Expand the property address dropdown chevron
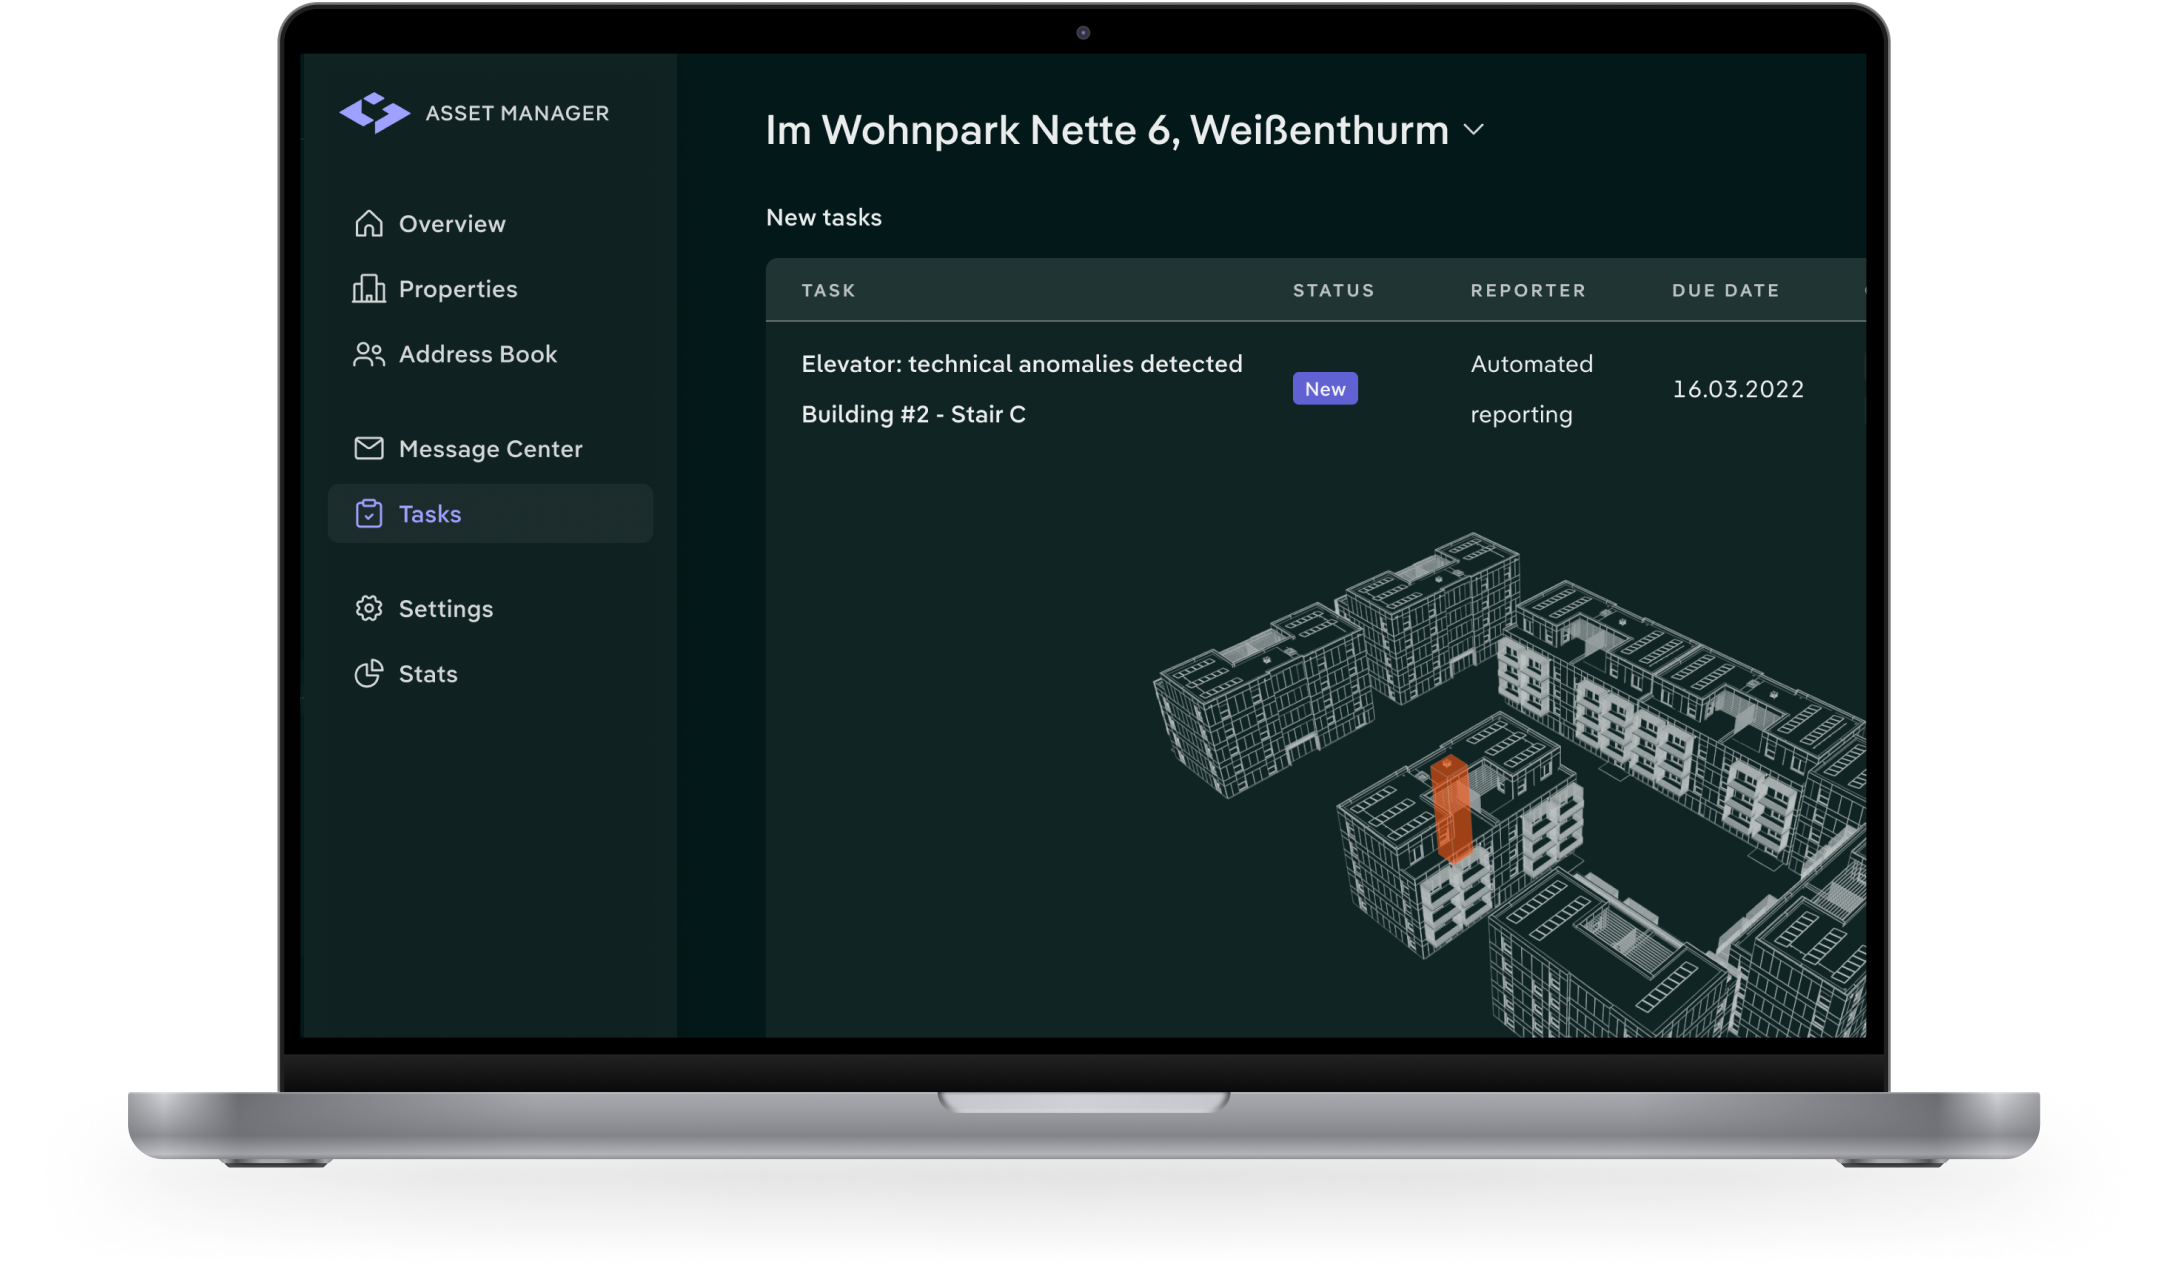This screenshot has width=2168, height=1274. tap(1474, 130)
